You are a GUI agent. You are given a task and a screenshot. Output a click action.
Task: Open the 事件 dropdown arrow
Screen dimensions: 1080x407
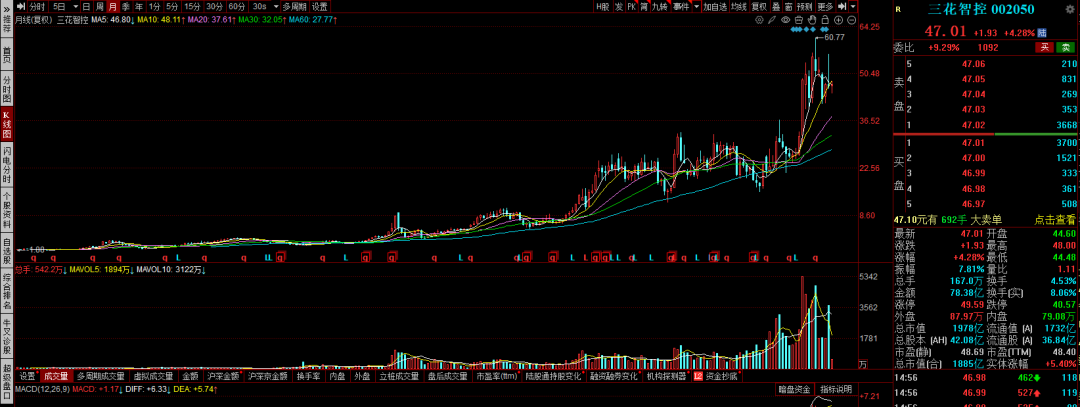[696, 6]
